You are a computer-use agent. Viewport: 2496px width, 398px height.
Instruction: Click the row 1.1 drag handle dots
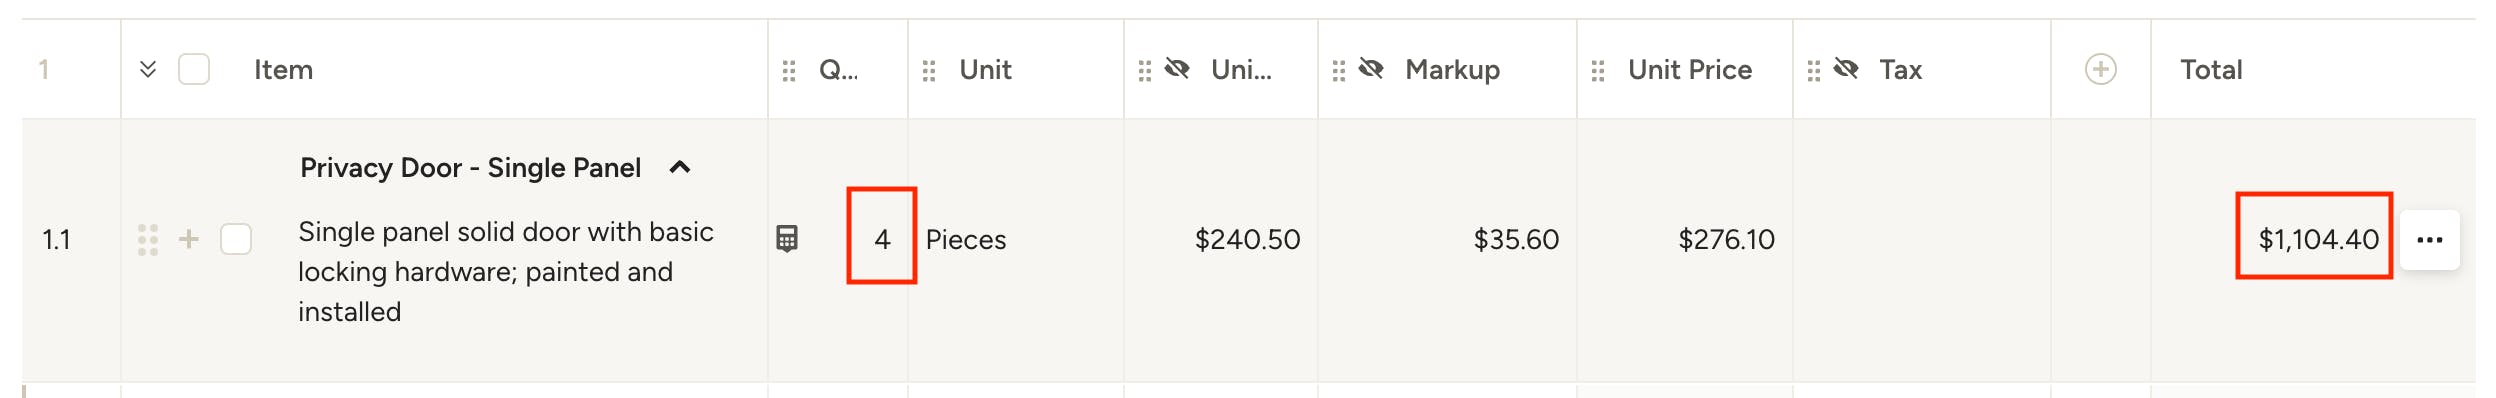(x=148, y=239)
